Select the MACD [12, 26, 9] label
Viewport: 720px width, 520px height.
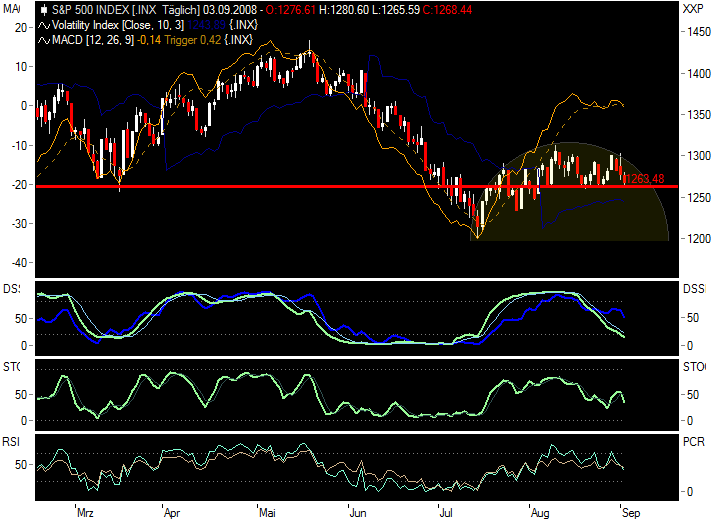pyautogui.click(x=93, y=40)
